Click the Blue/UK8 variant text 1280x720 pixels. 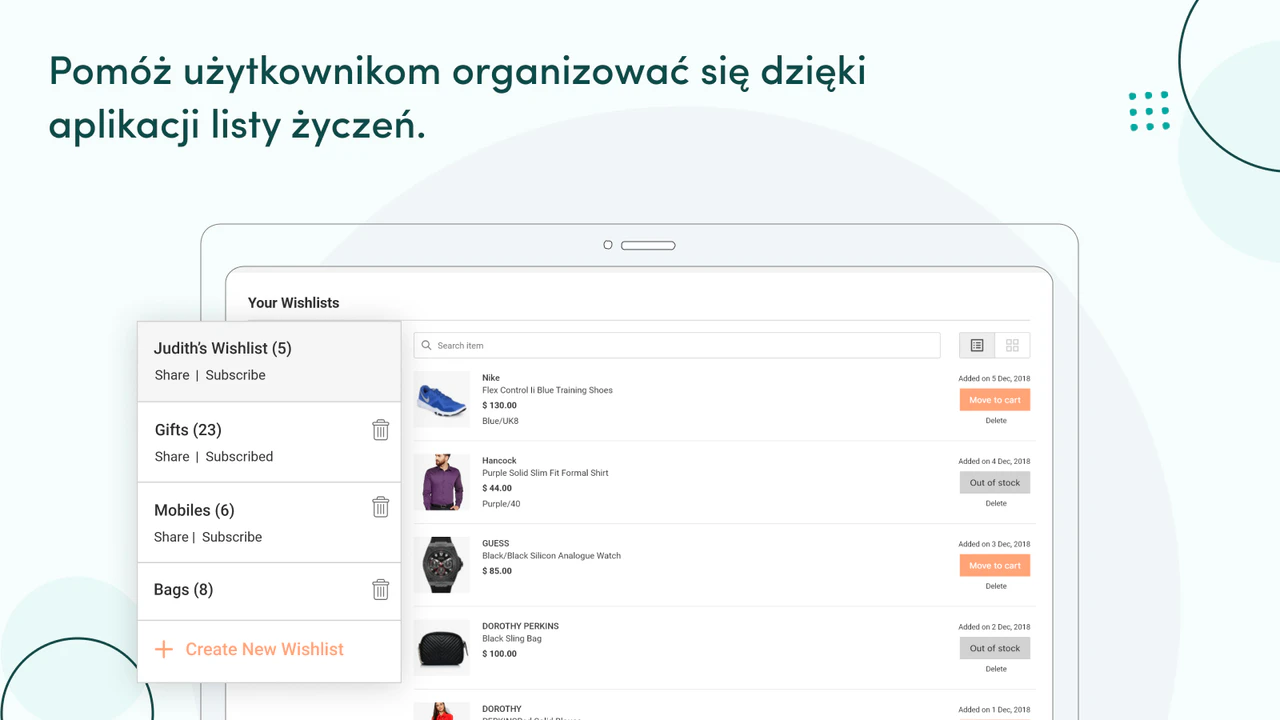(x=500, y=421)
